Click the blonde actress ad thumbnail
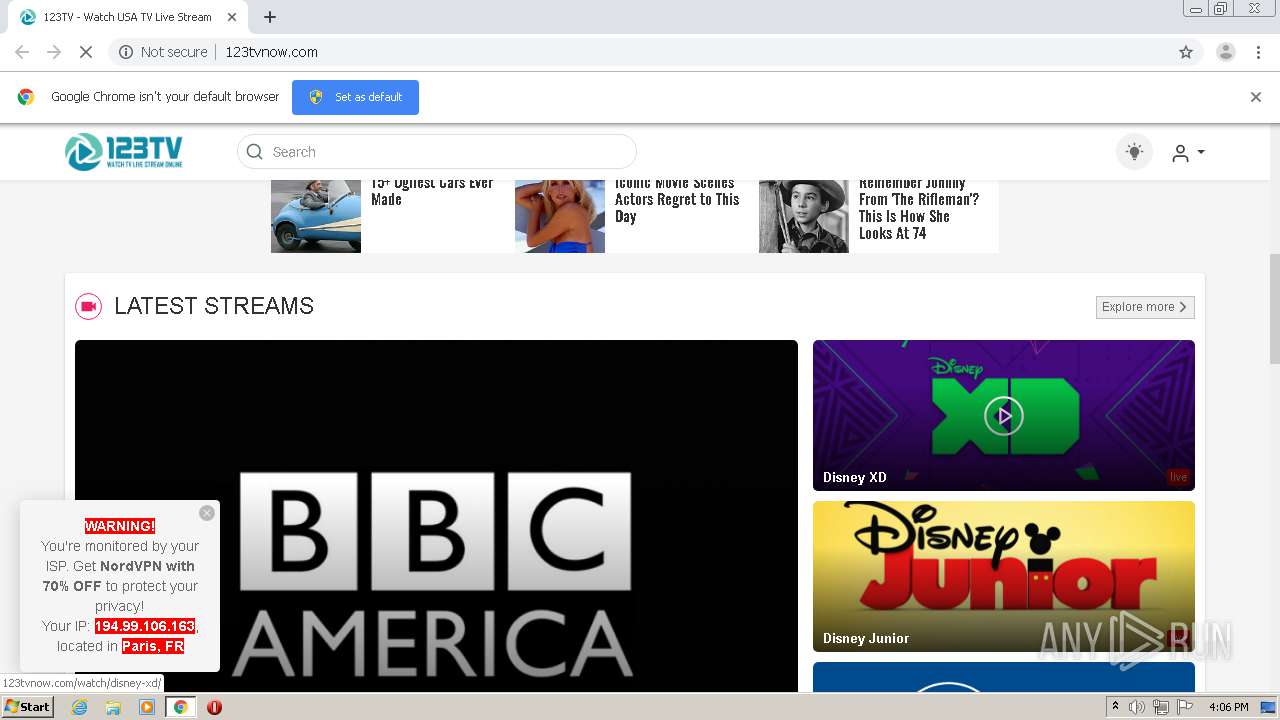 tap(560, 217)
